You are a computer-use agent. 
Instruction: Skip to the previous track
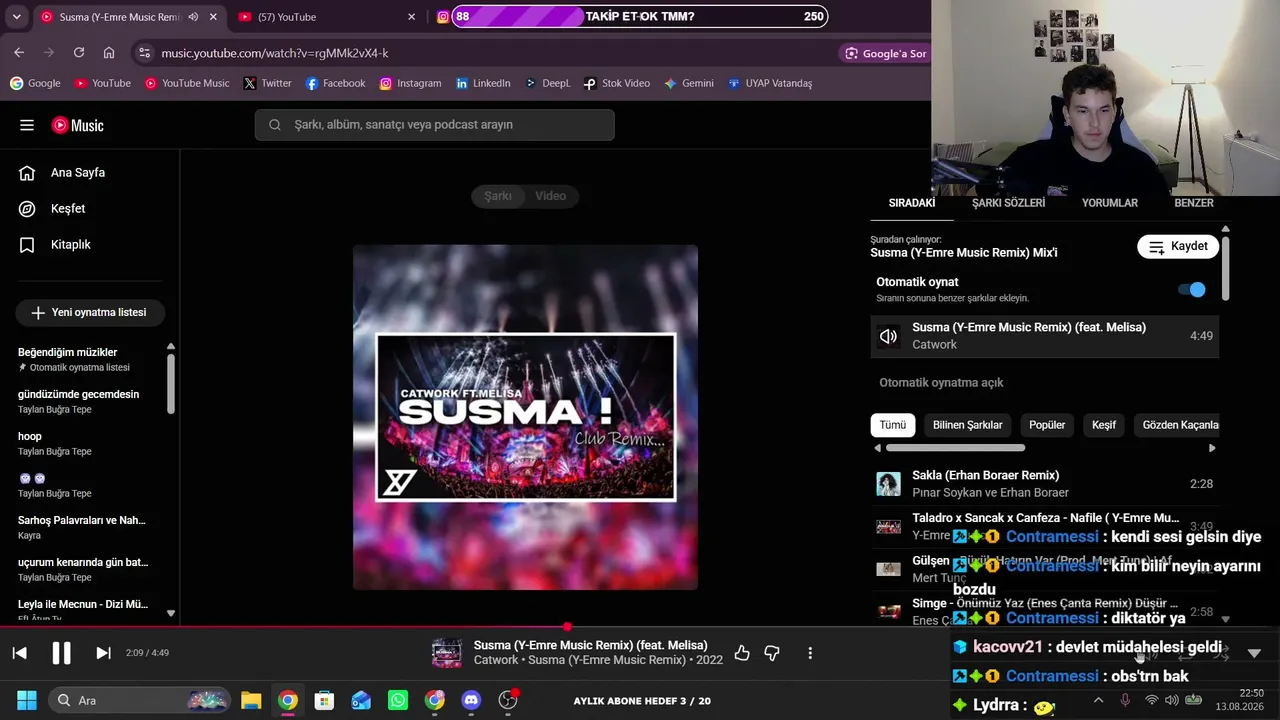[x=19, y=653]
